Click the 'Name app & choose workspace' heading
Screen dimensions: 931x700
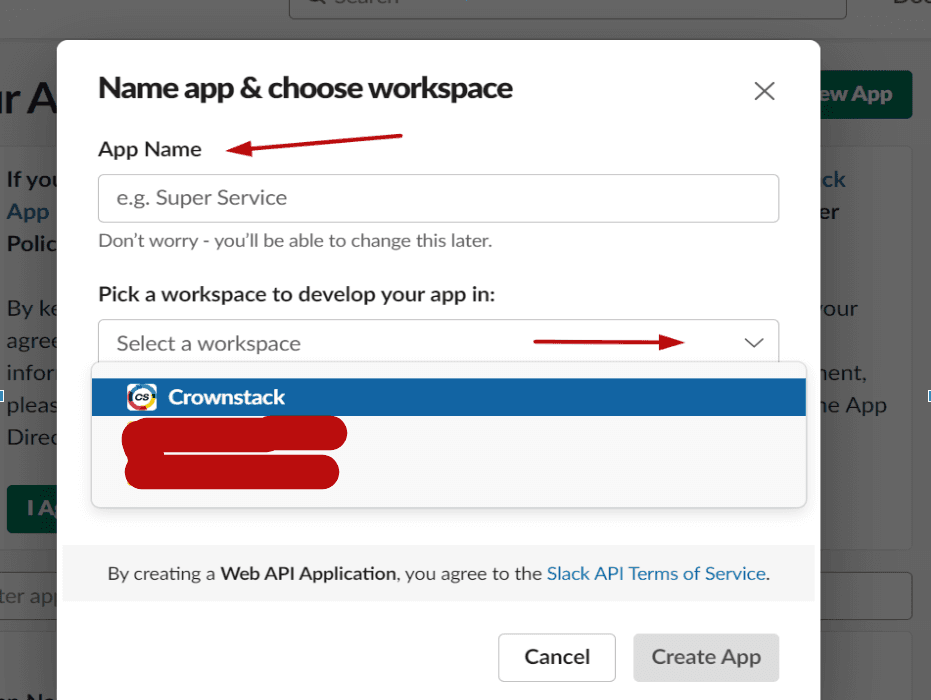click(x=305, y=88)
